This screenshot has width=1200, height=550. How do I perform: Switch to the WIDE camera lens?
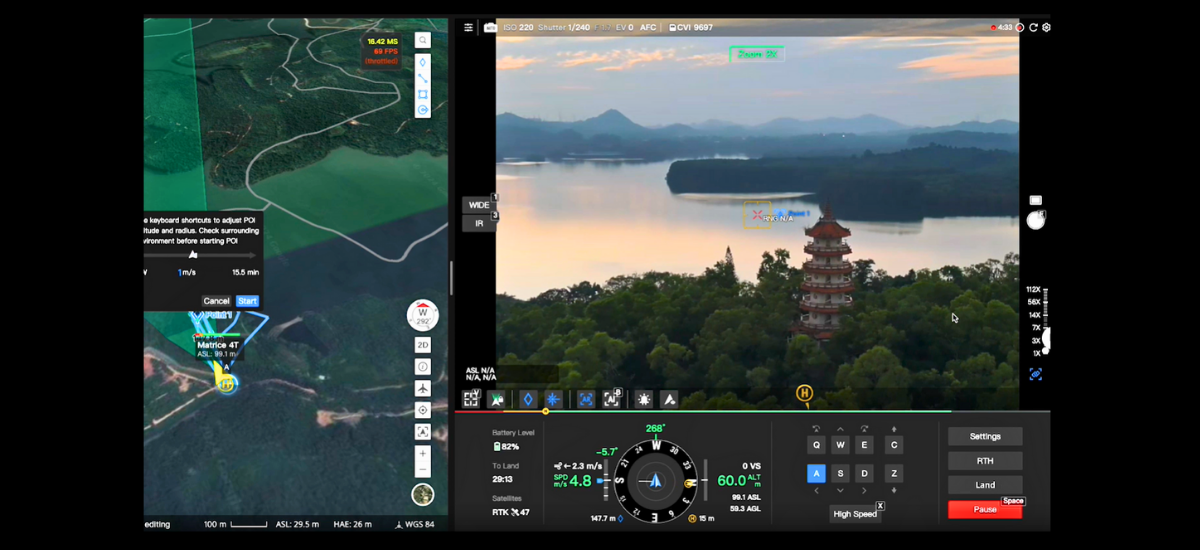tap(479, 205)
